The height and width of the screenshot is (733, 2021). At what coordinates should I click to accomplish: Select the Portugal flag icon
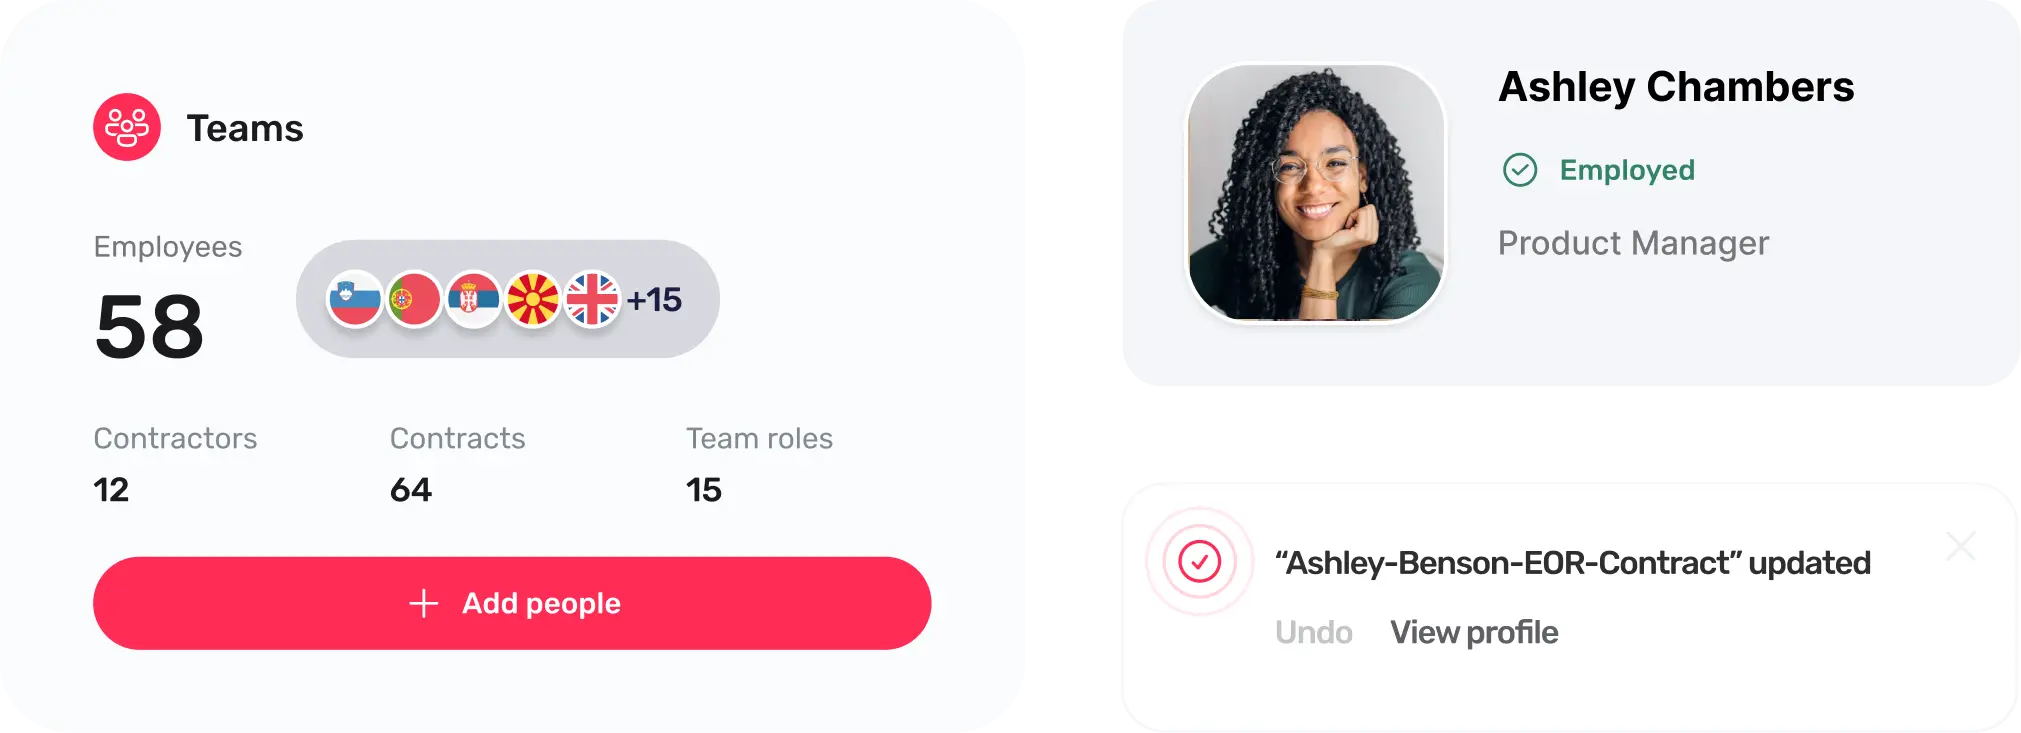click(x=414, y=299)
